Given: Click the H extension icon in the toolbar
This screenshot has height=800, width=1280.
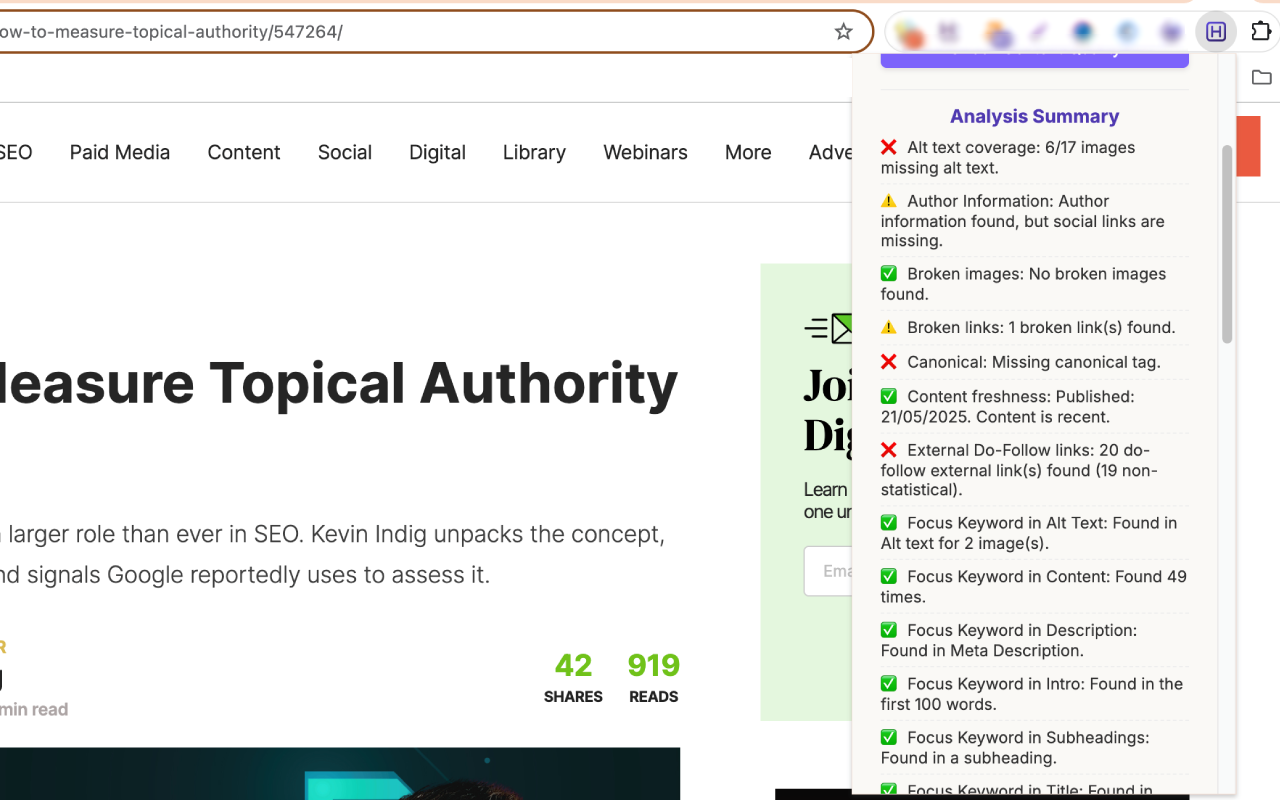Looking at the screenshot, I should point(1216,31).
